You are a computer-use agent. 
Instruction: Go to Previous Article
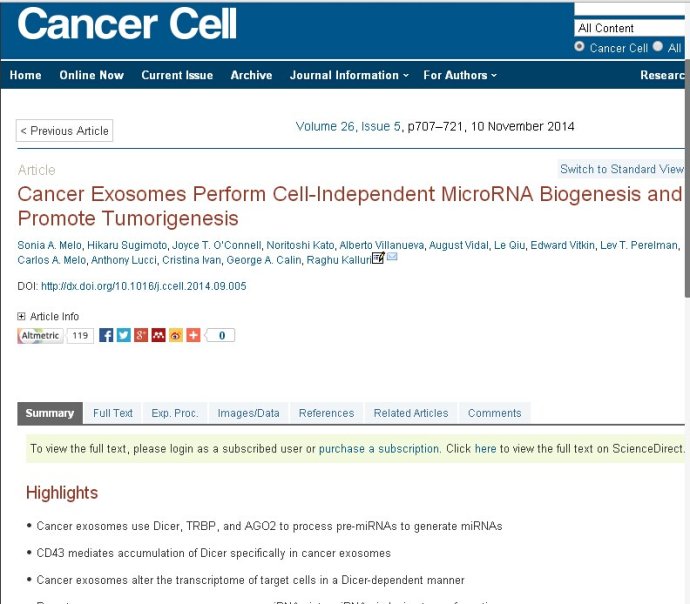(64, 131)
